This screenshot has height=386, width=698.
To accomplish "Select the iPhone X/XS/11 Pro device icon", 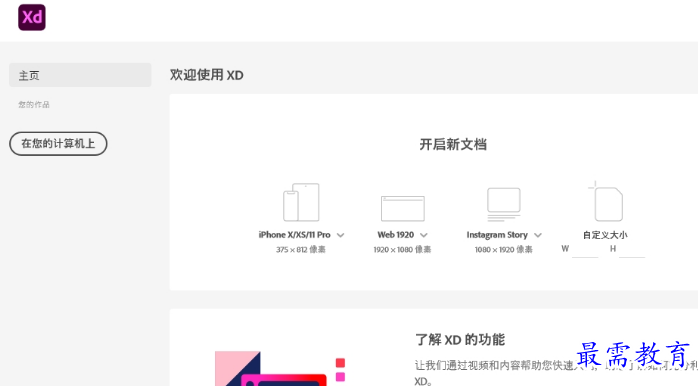I will tap(301, 202).
